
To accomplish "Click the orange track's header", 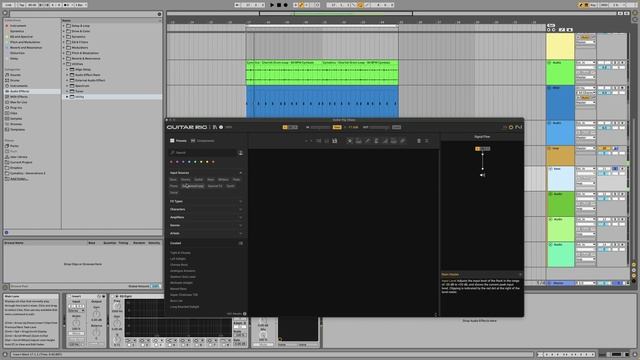I will click(560, 156).
